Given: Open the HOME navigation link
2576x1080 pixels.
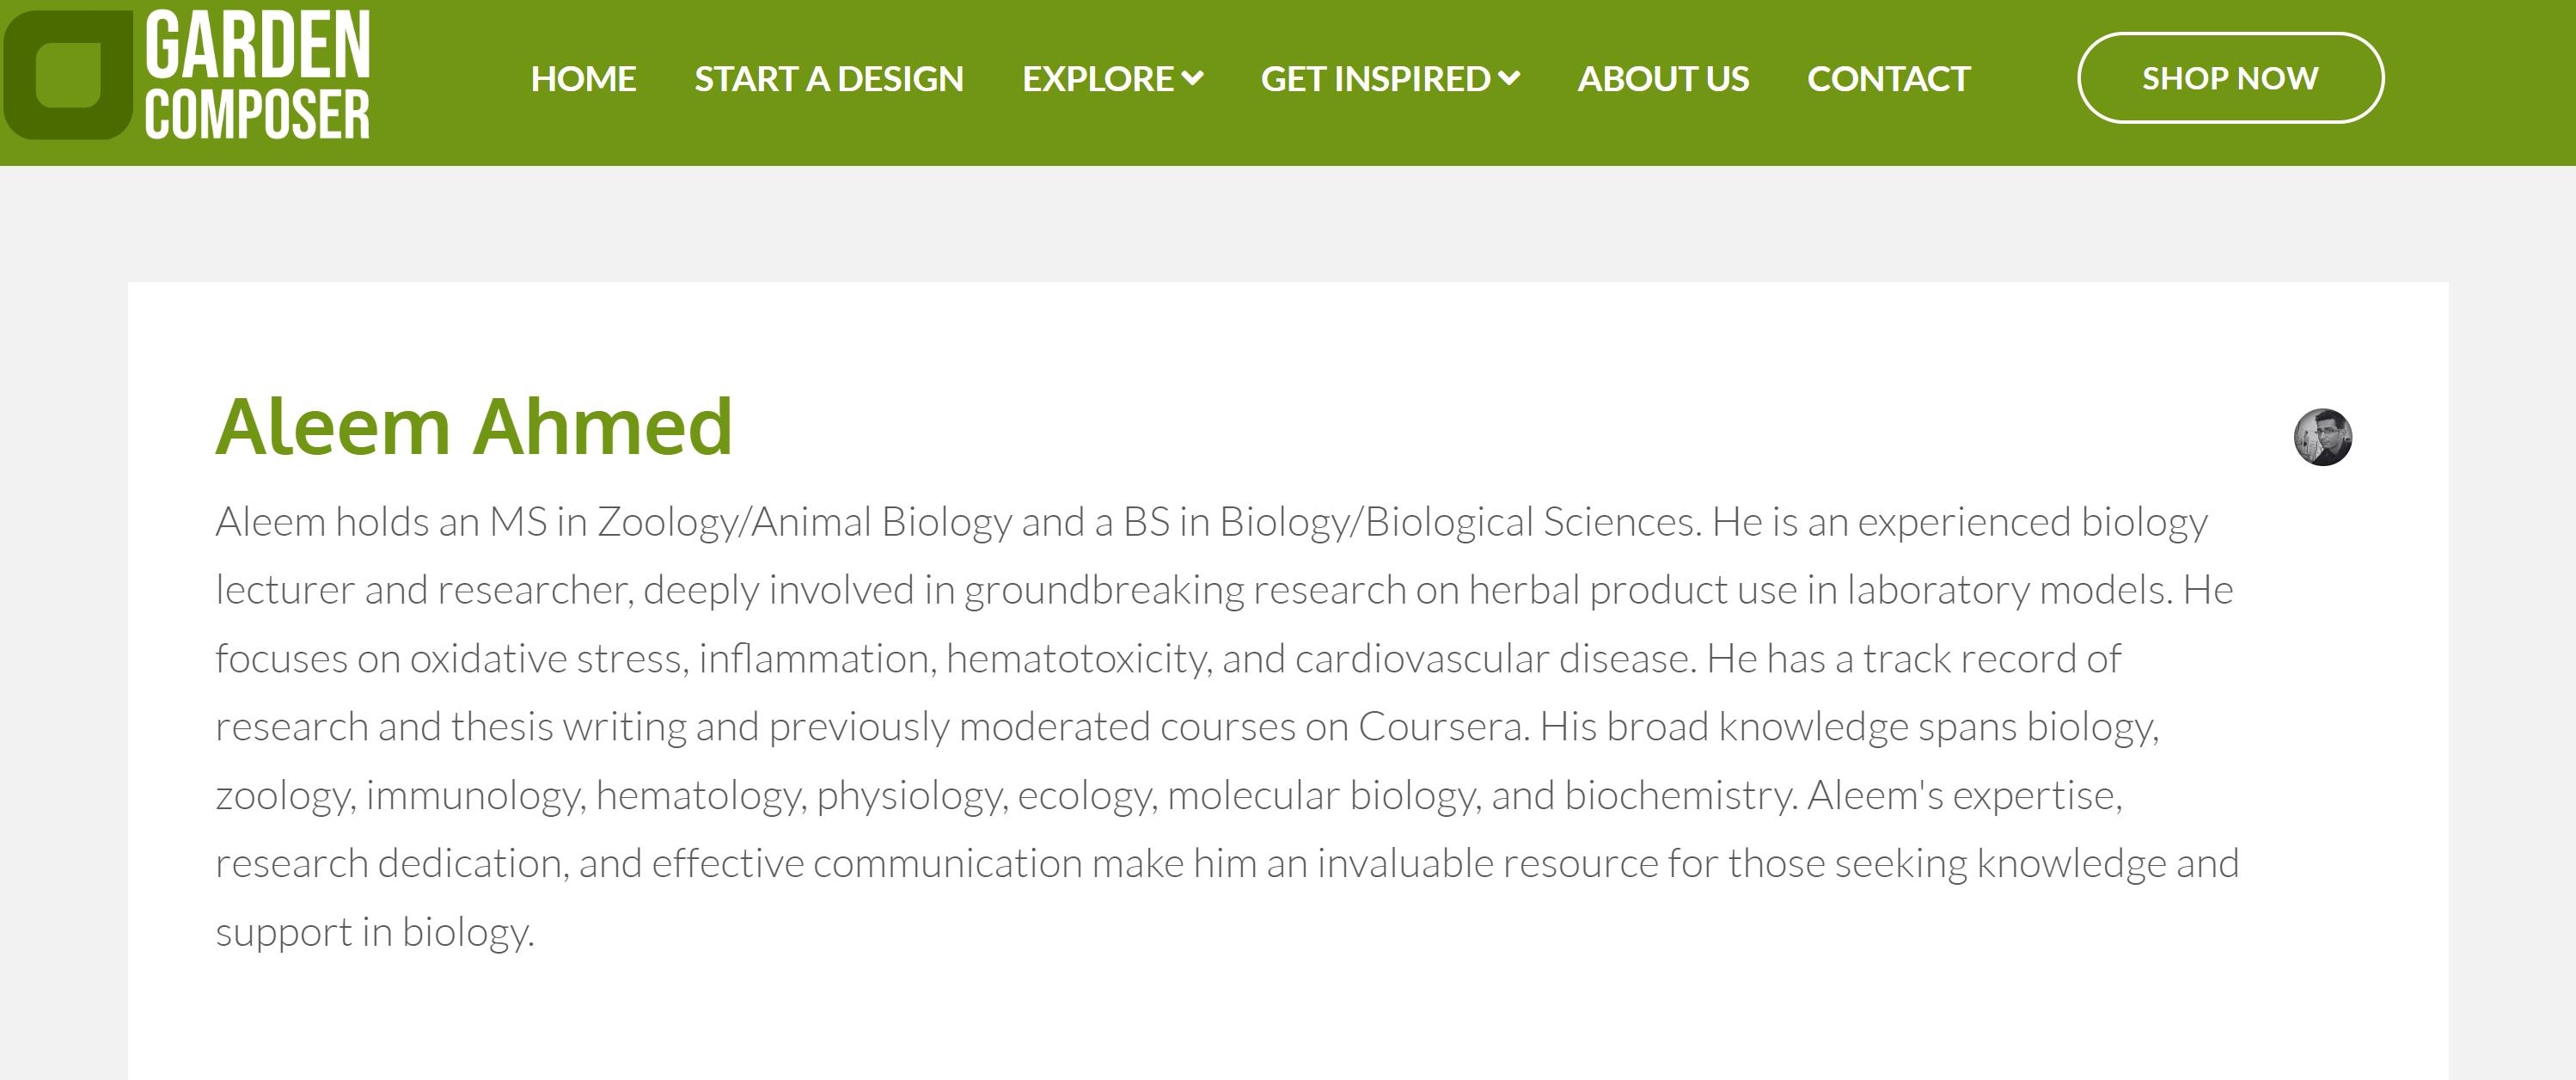Looking at the screenshot, I should (x=583, y=79).
